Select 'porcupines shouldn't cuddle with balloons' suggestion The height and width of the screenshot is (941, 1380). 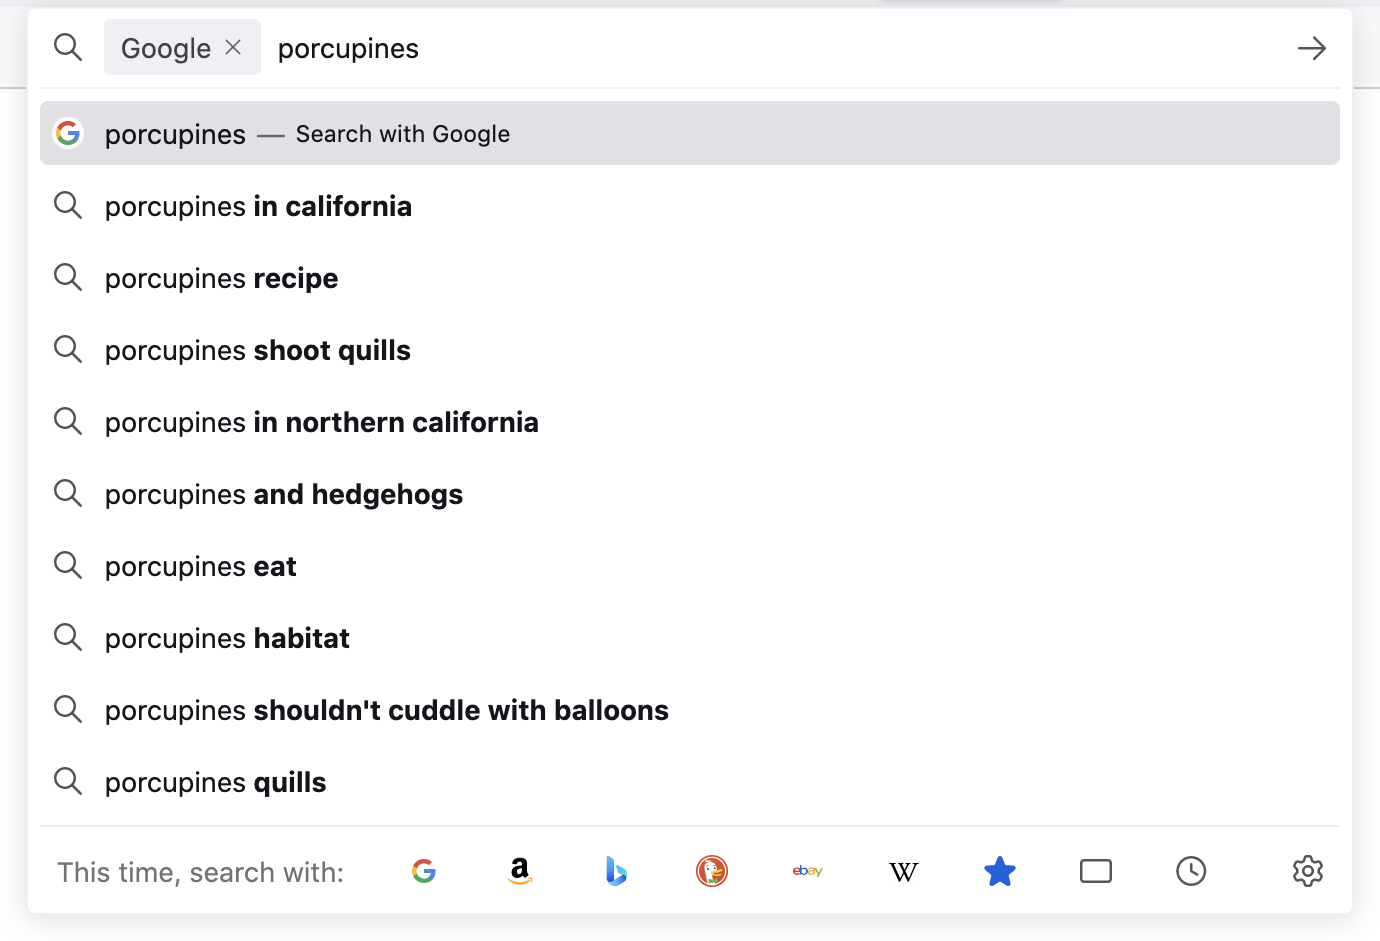click(x=386, y=710)
